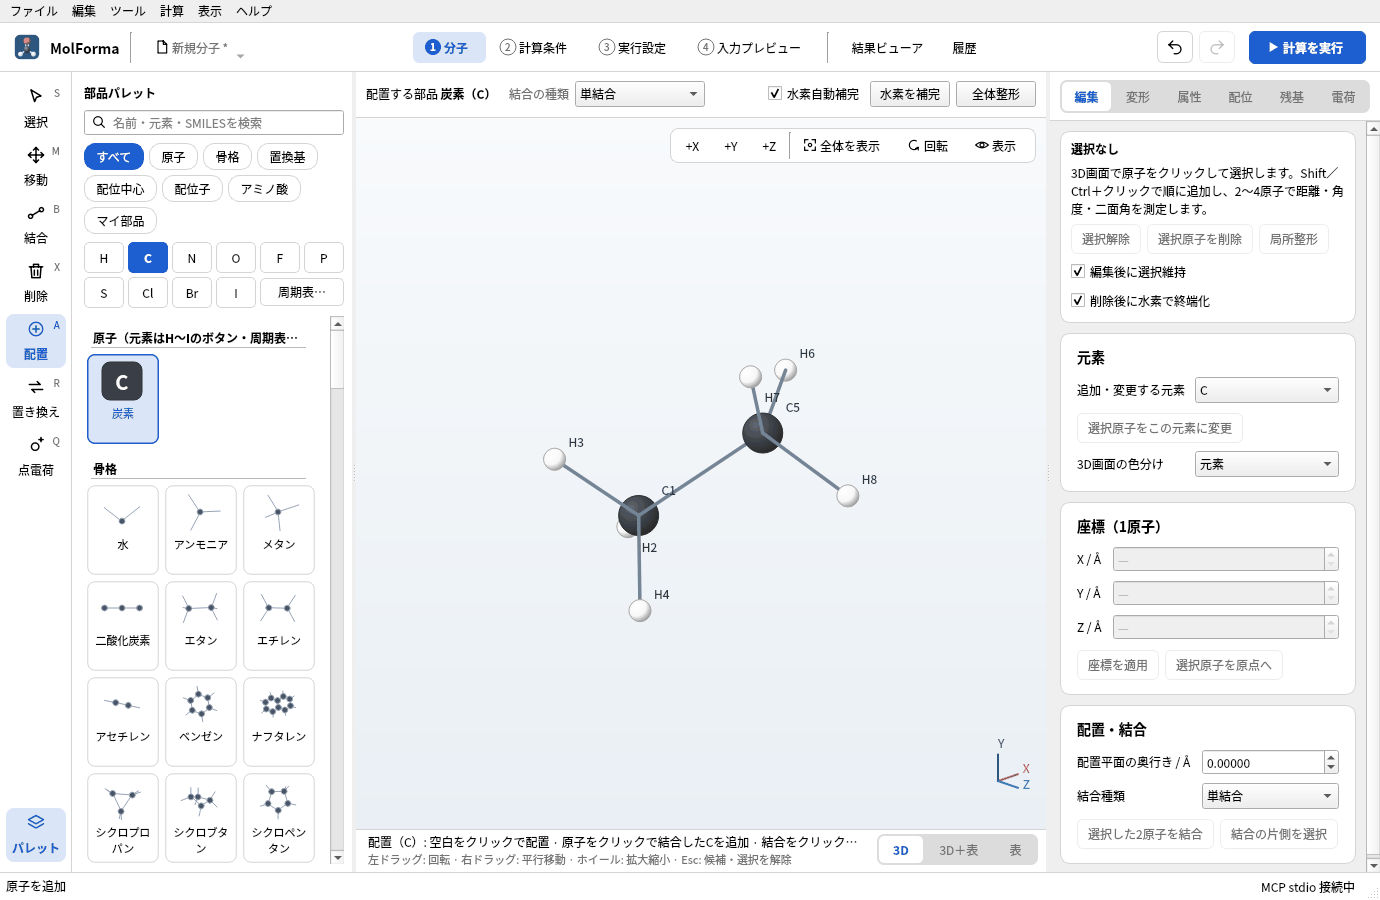Choose the 水 molecule template
The height and width of the screenshot is (900, 1380).
123,528
